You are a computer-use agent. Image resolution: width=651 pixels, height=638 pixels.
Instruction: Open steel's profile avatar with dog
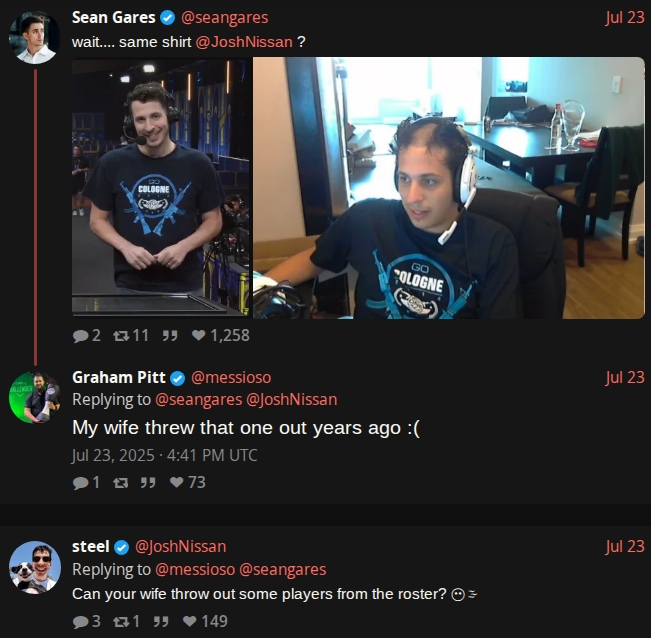(35, 567)
